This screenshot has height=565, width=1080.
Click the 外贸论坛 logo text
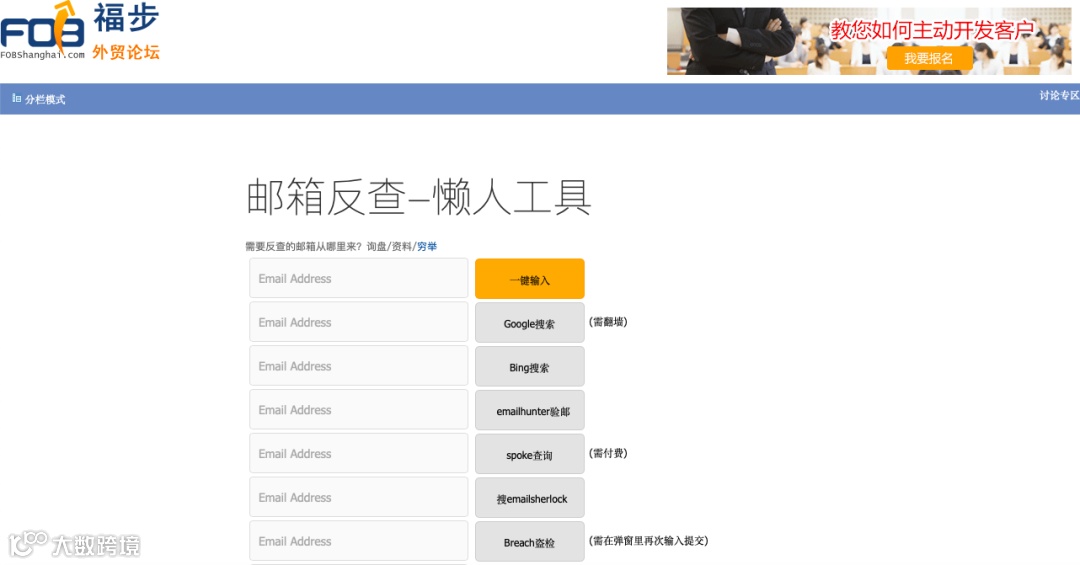(x=126, y=52)
